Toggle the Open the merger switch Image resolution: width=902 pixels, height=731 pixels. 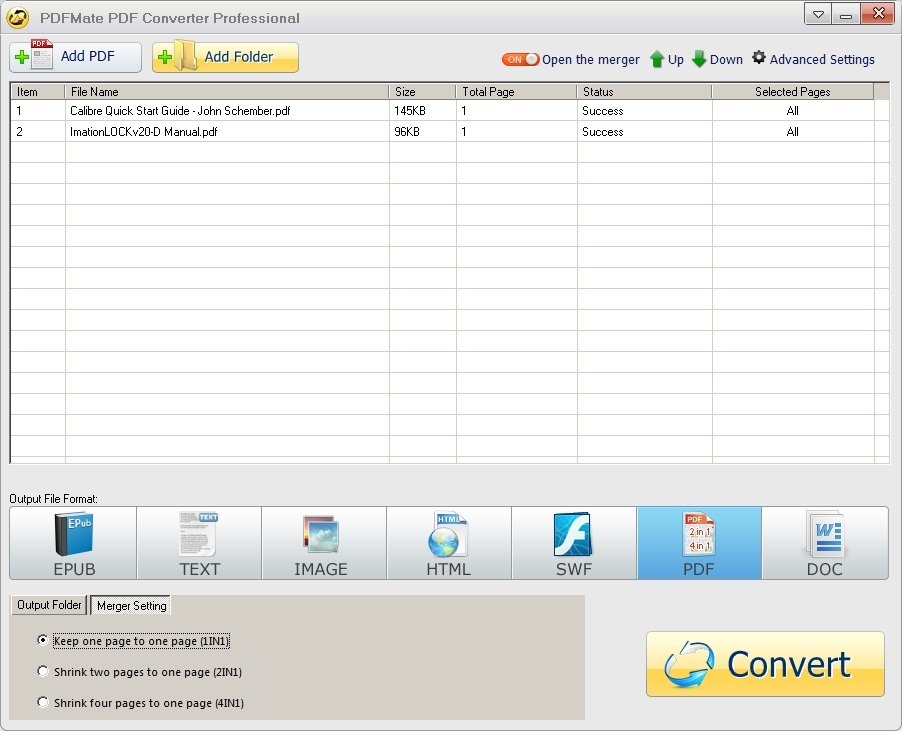tap(520, 59)
